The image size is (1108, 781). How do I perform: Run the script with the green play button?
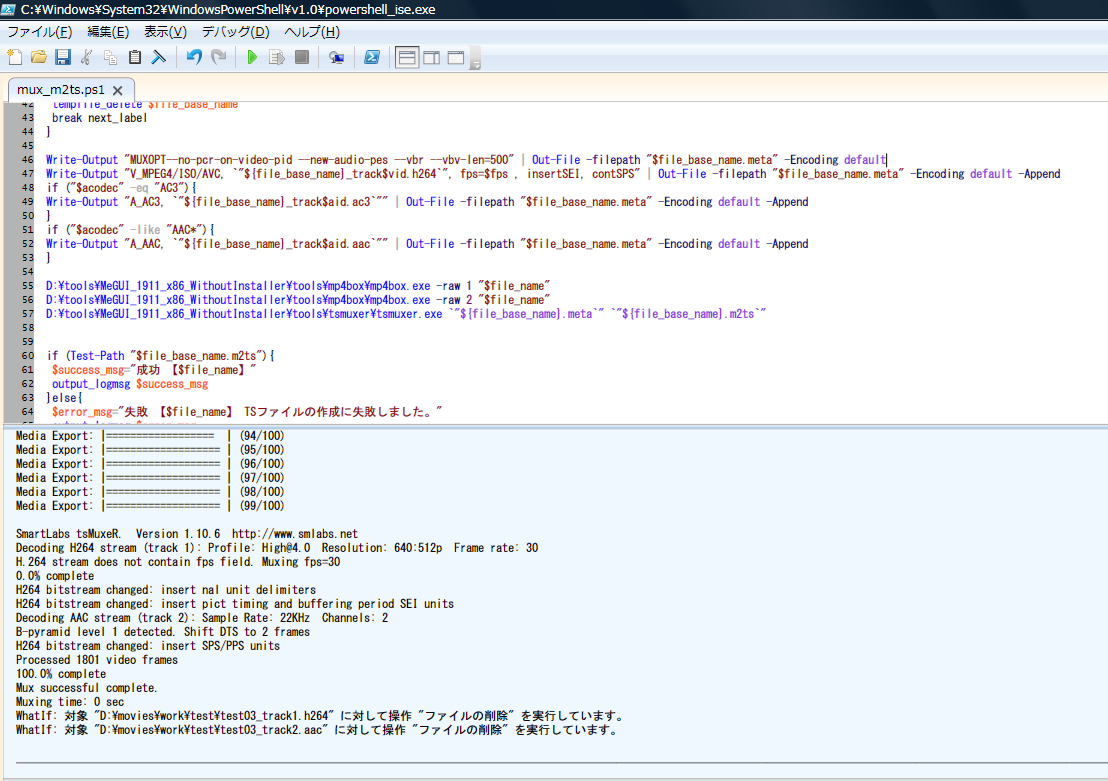click(x=253, y=57)
